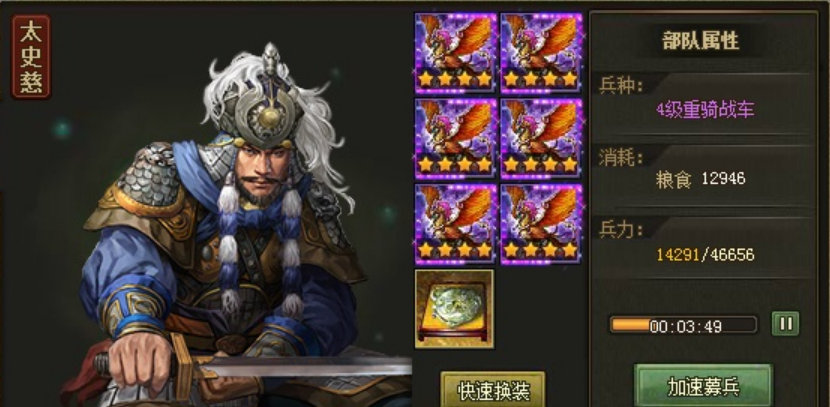Open the middle-right griffin equipment slot
This screenshot has height=407, width=830.
[541, 139]
